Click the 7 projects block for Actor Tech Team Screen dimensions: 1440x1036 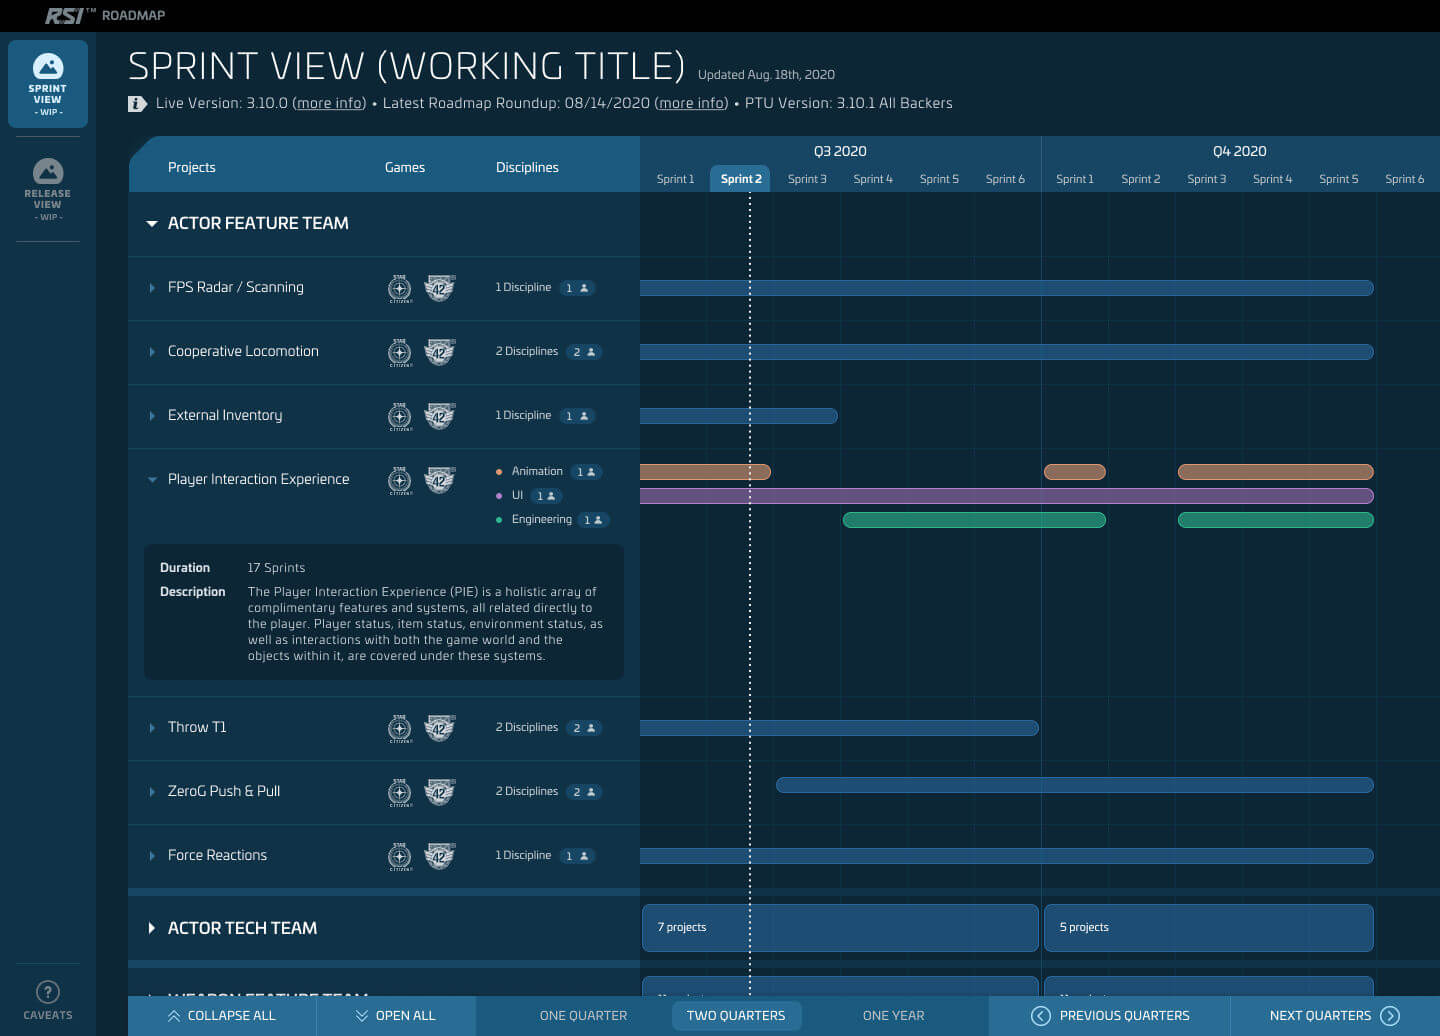840,928
